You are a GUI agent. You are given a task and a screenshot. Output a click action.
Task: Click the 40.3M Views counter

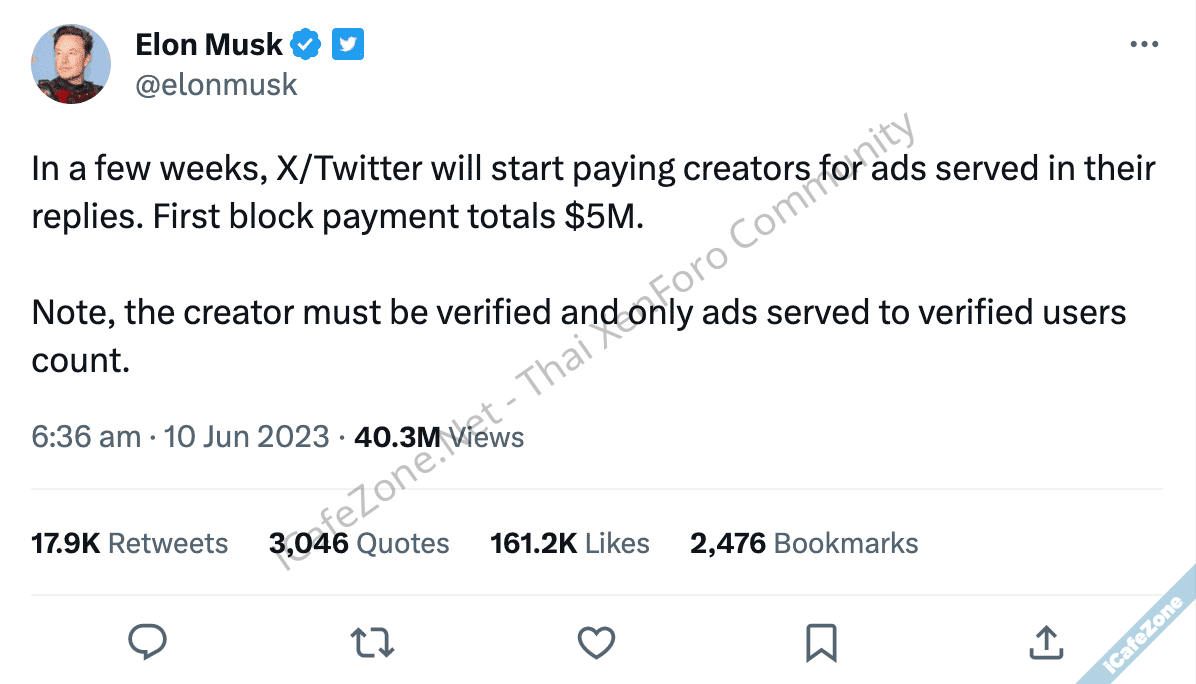439,437
